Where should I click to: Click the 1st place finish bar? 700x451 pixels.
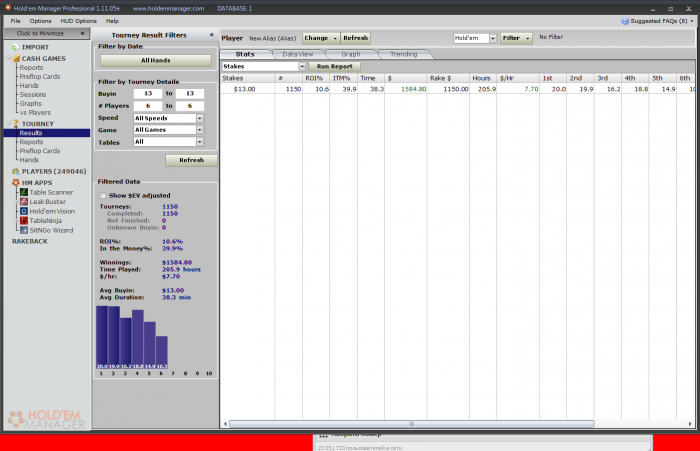[x=102, y=337]
